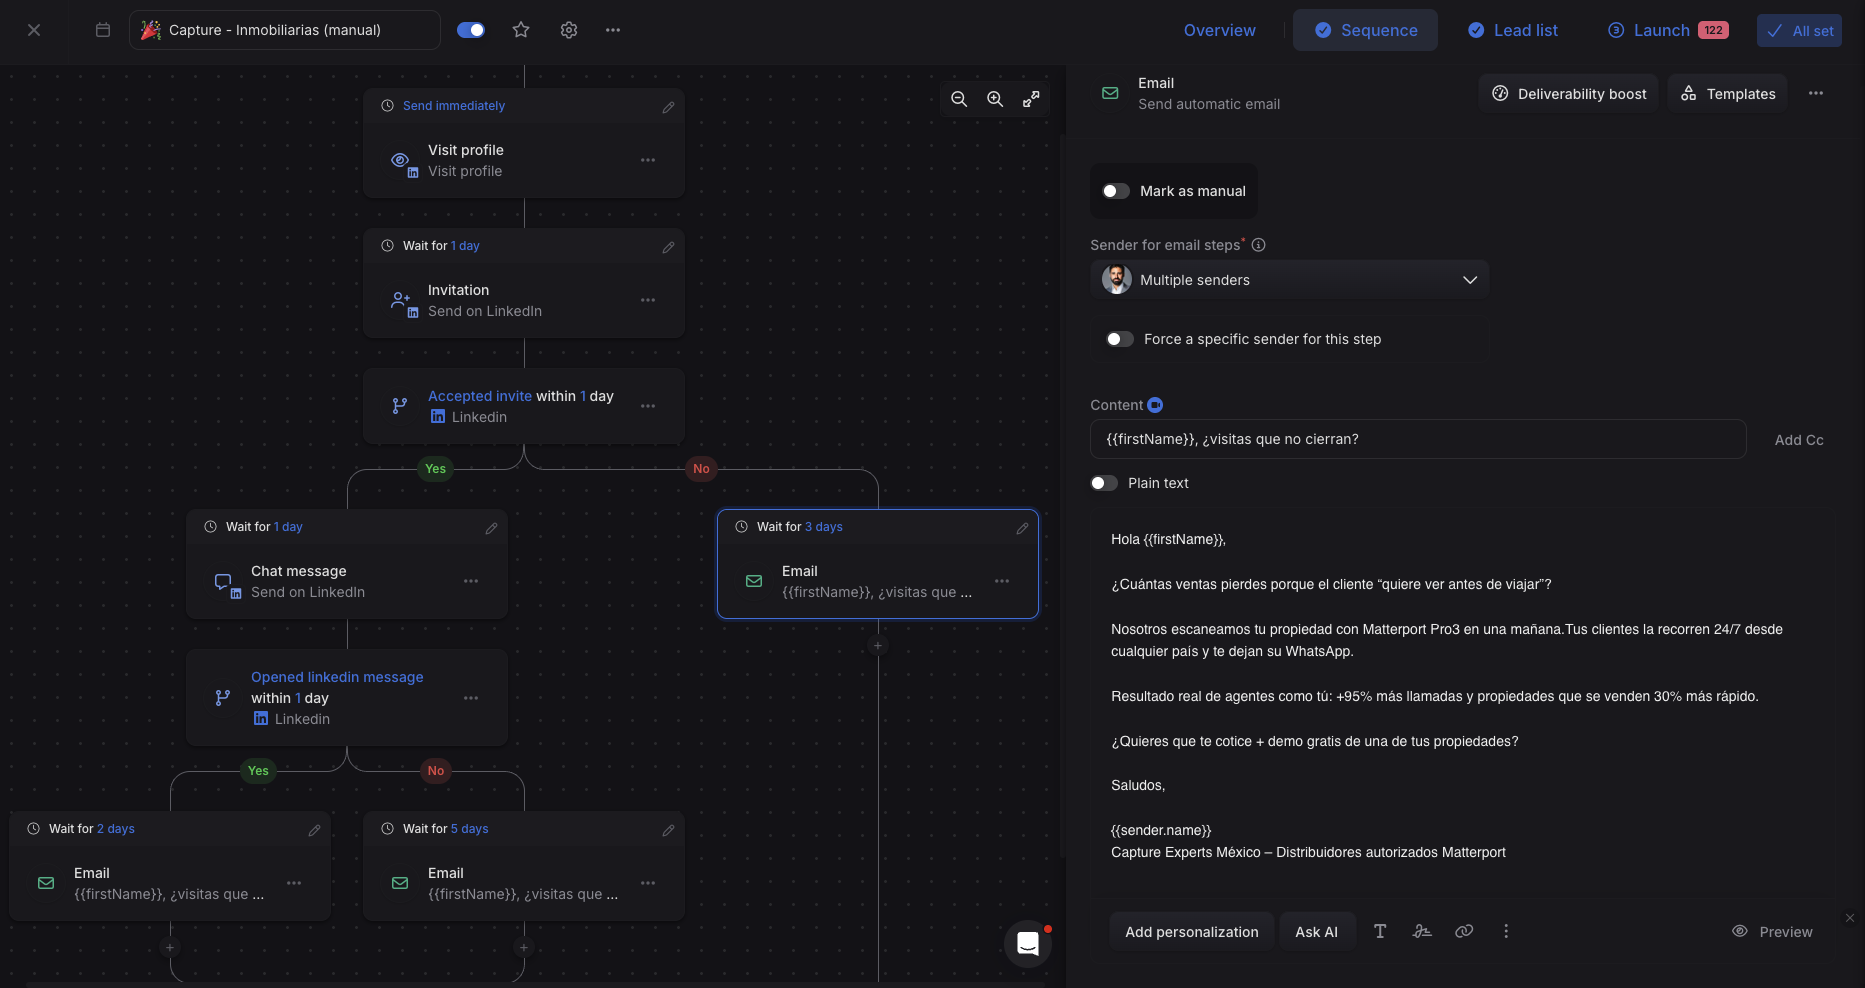Click the Opened linkedin message link

337,677
